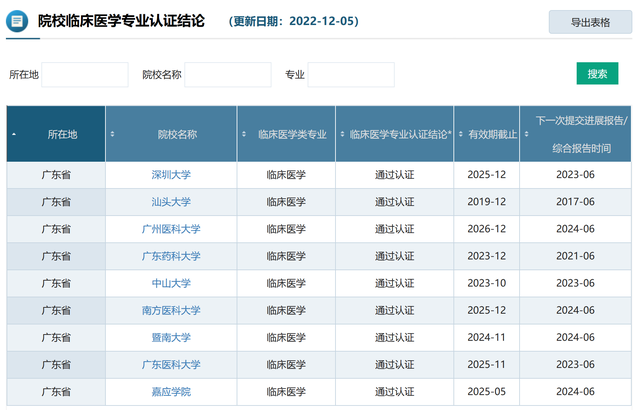Select the page title 院校临床医学专业认证结论
Screen dimensions: 640x410
pyautogui.click(x=121, y=21)
